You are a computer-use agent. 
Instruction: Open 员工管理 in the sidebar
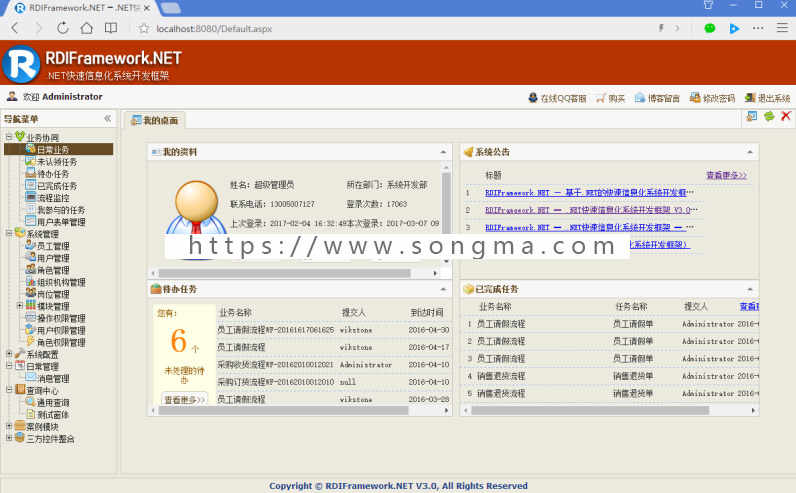[x=53, y=246]
